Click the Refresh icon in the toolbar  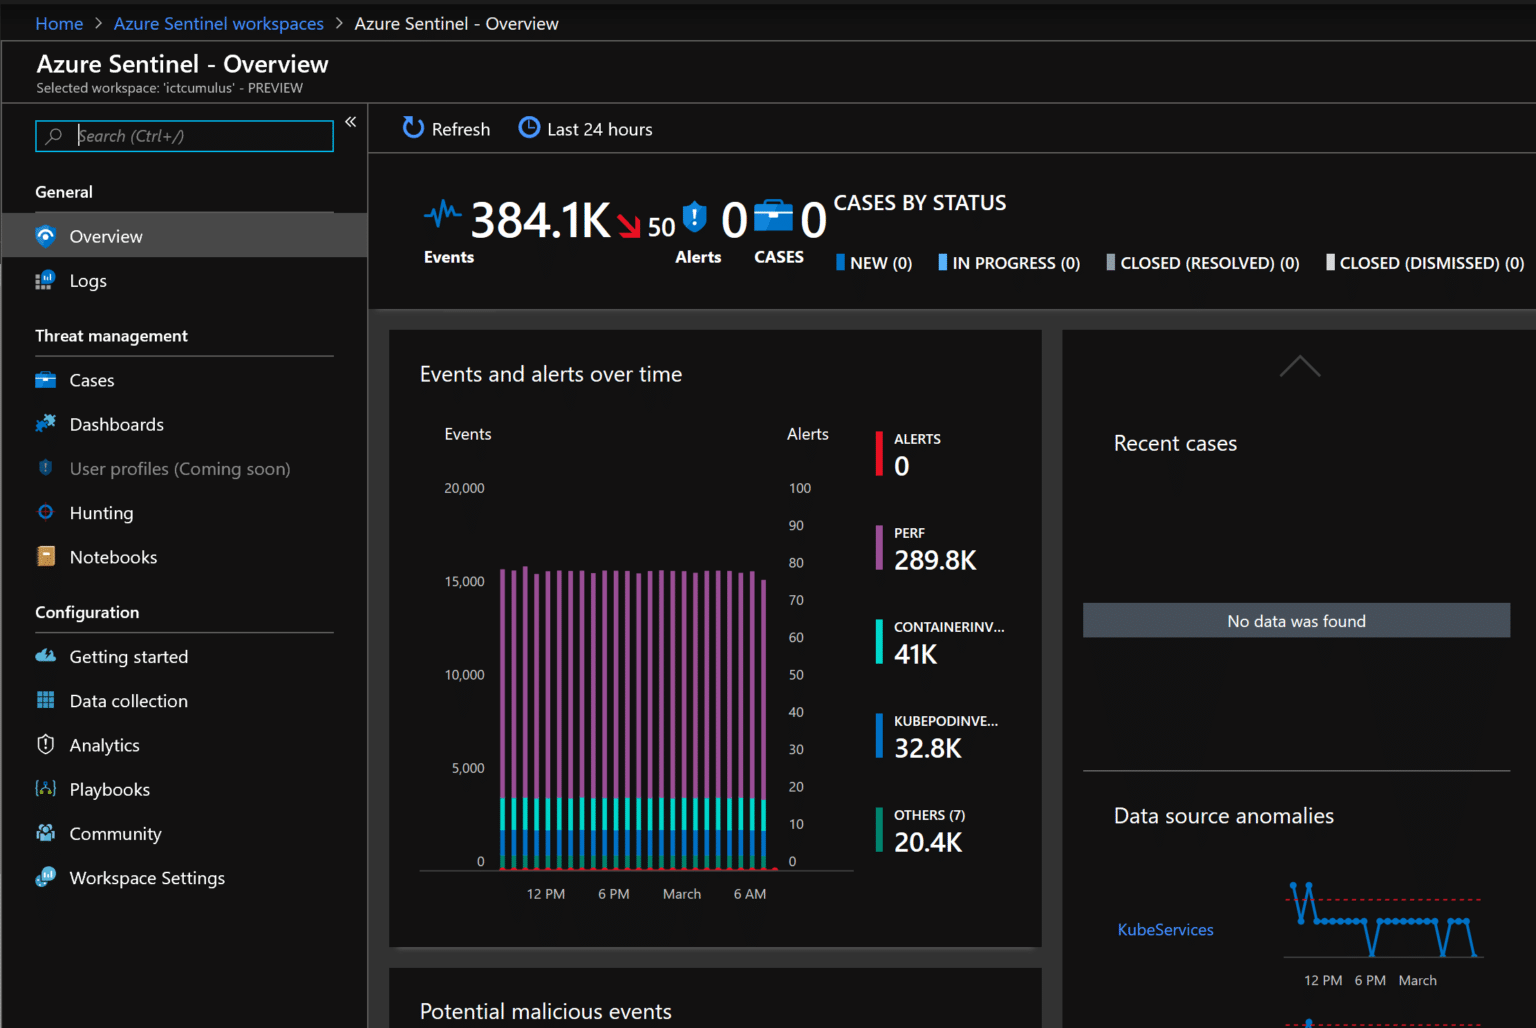click(413, 128)
